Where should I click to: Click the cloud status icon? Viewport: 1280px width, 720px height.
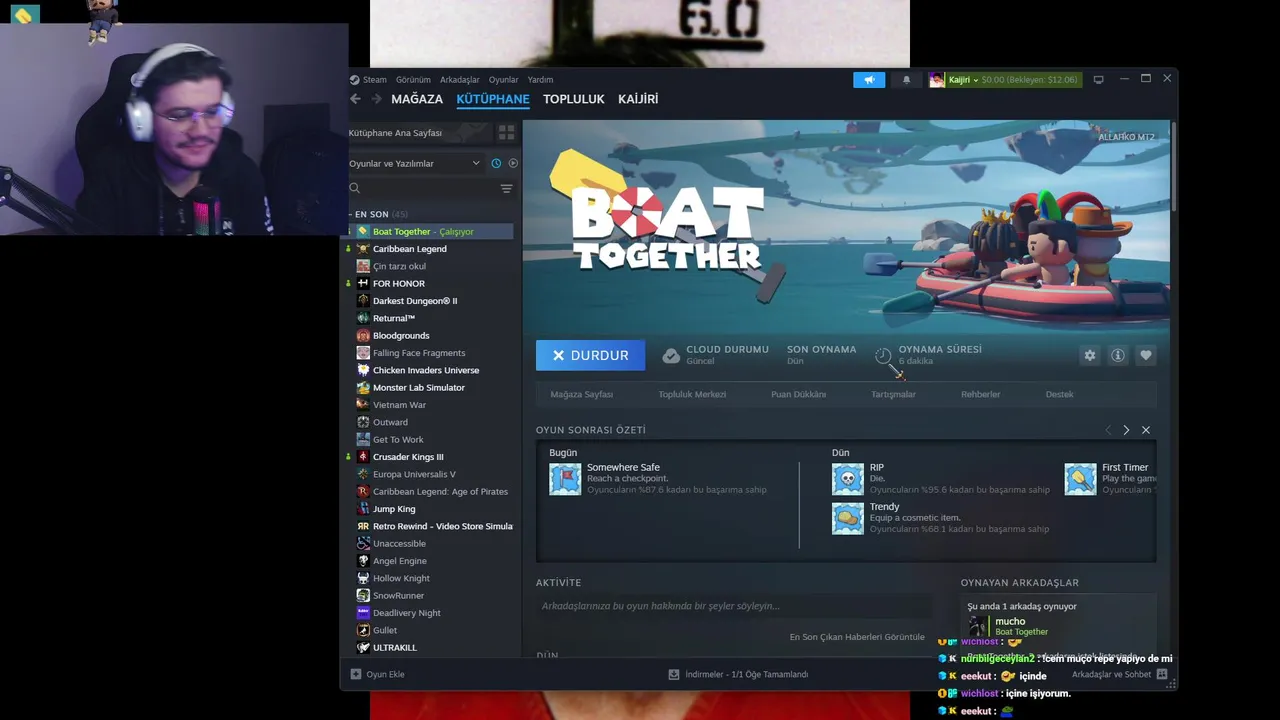(x=671, y=355)
